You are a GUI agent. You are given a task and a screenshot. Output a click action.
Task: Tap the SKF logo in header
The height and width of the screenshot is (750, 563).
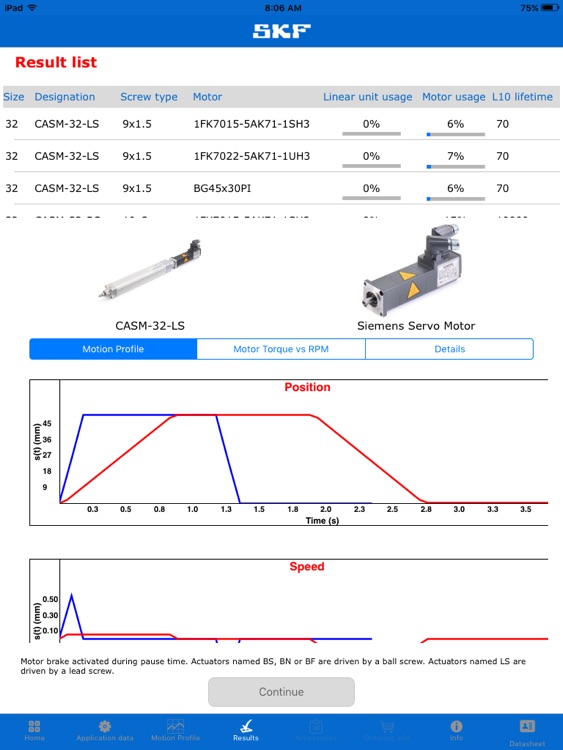click(x=282, y=31)
